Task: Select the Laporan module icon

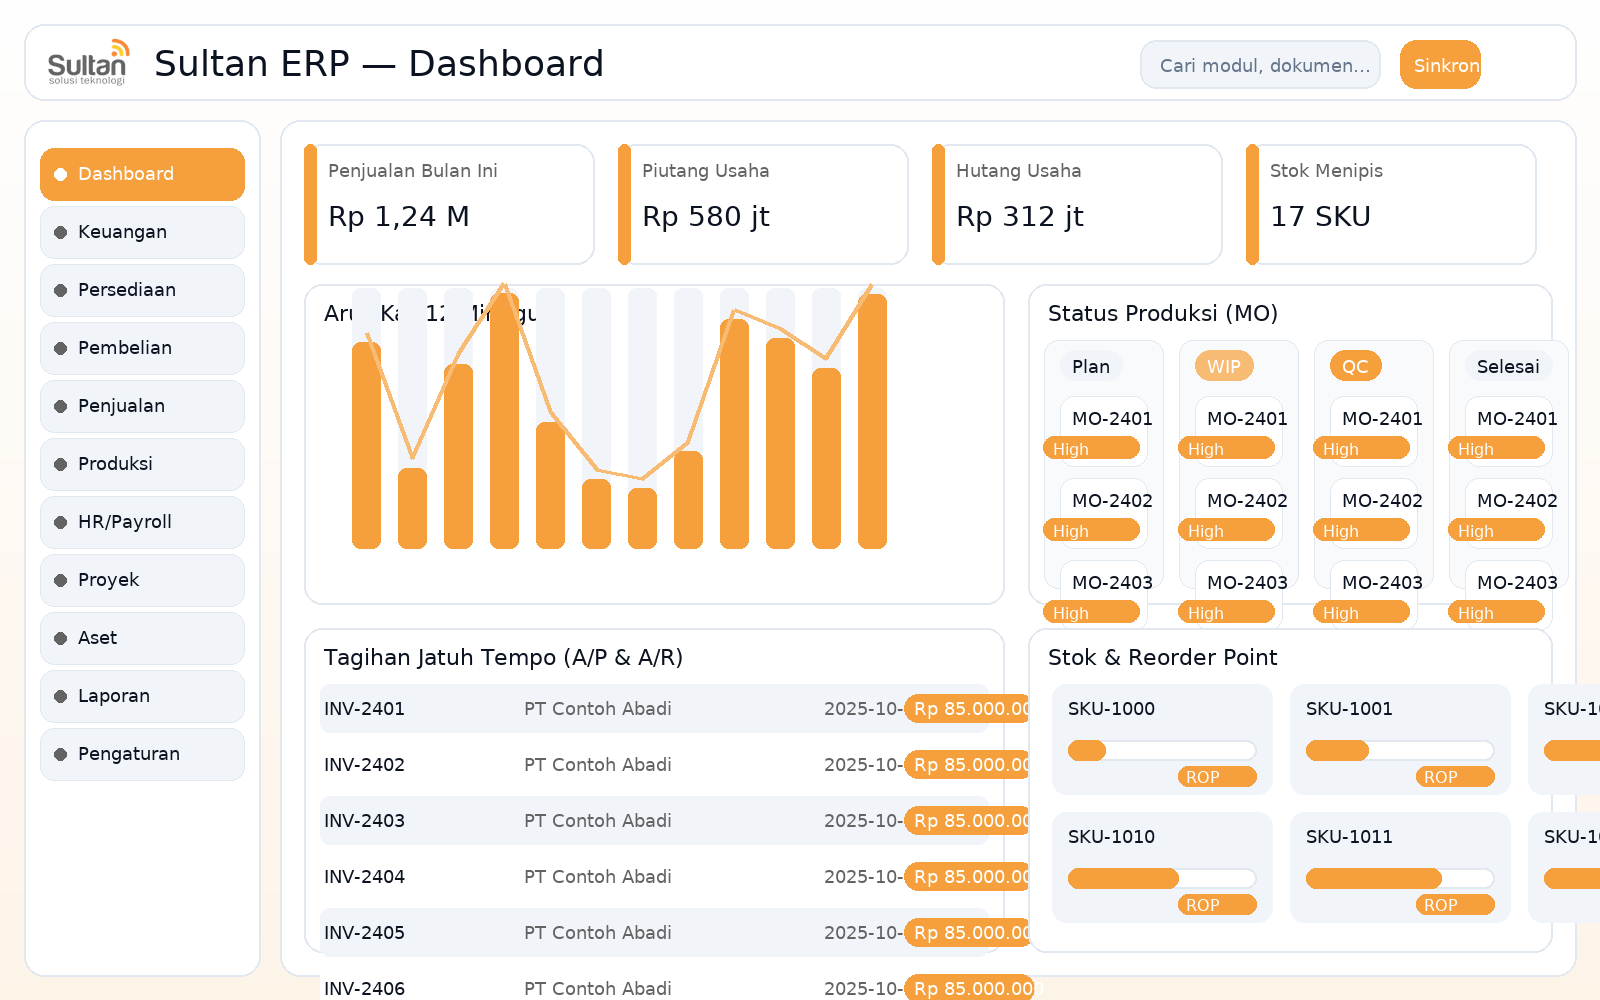Action: (61, 696)
